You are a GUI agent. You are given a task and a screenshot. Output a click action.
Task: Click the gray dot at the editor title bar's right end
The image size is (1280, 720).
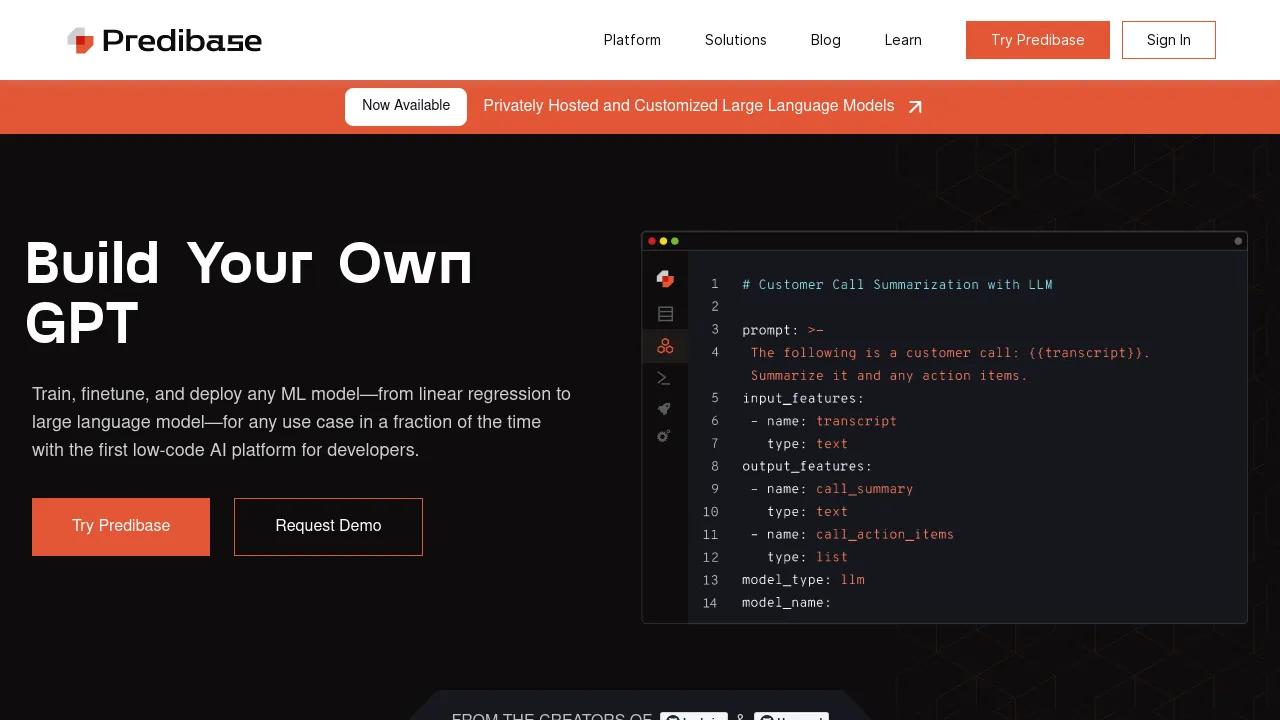[x=1238, y=241]
